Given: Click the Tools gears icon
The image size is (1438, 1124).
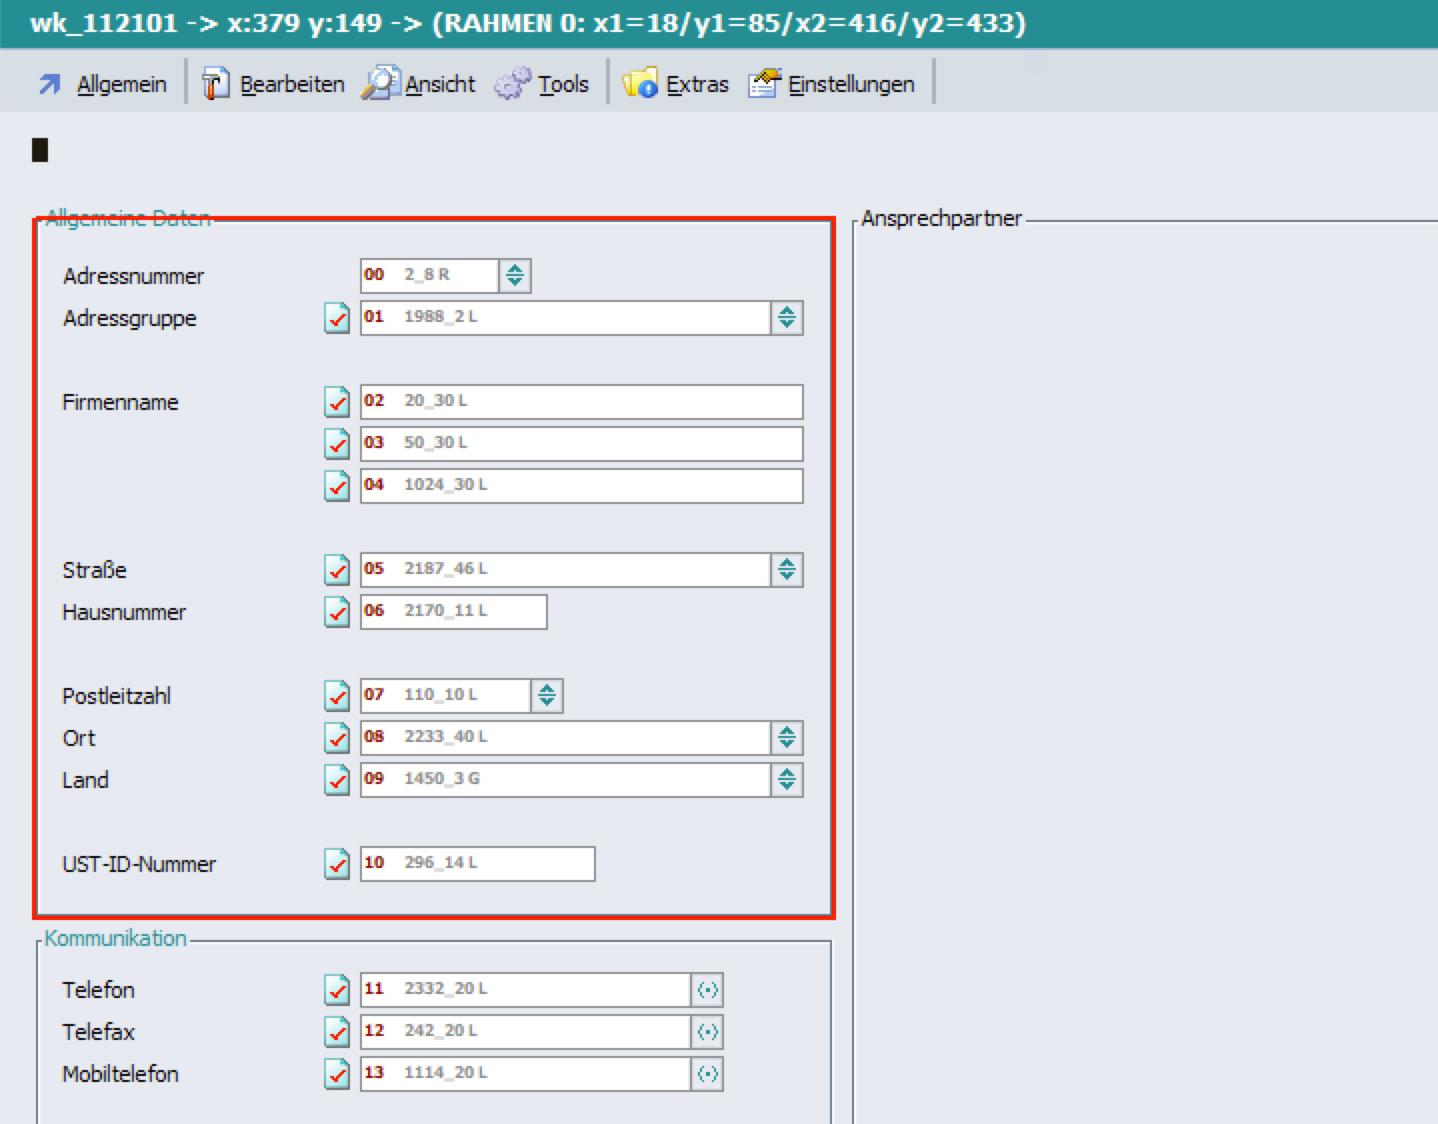Looking at the screenshot, I should 512,84.
